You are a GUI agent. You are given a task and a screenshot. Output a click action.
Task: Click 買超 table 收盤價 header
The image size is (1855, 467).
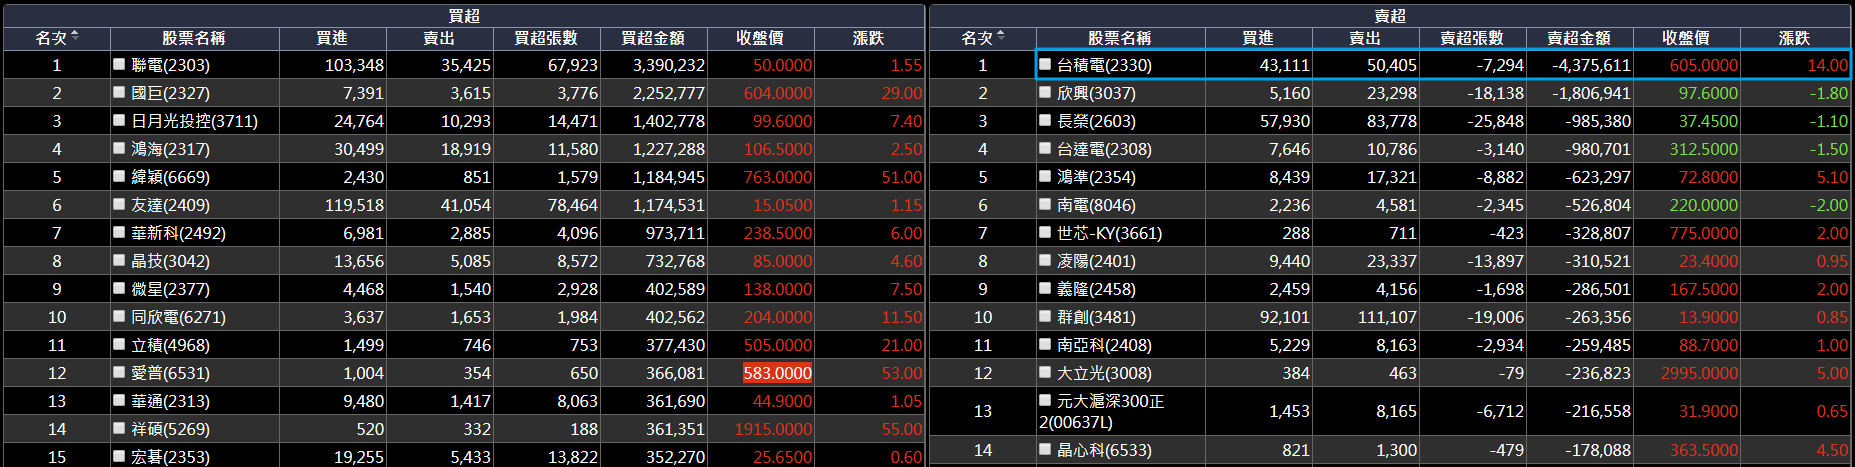tap(760, 38)
